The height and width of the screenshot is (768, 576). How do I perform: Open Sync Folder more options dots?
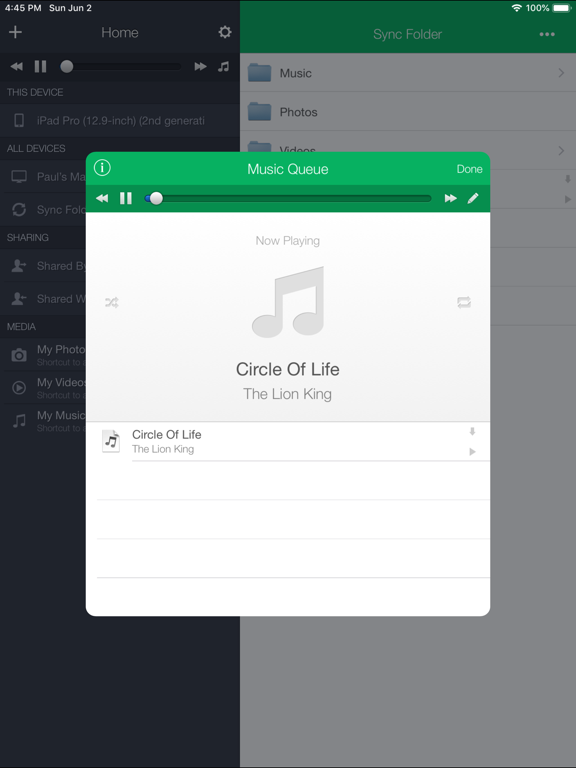pyautogui.click(x=547, y=34)
